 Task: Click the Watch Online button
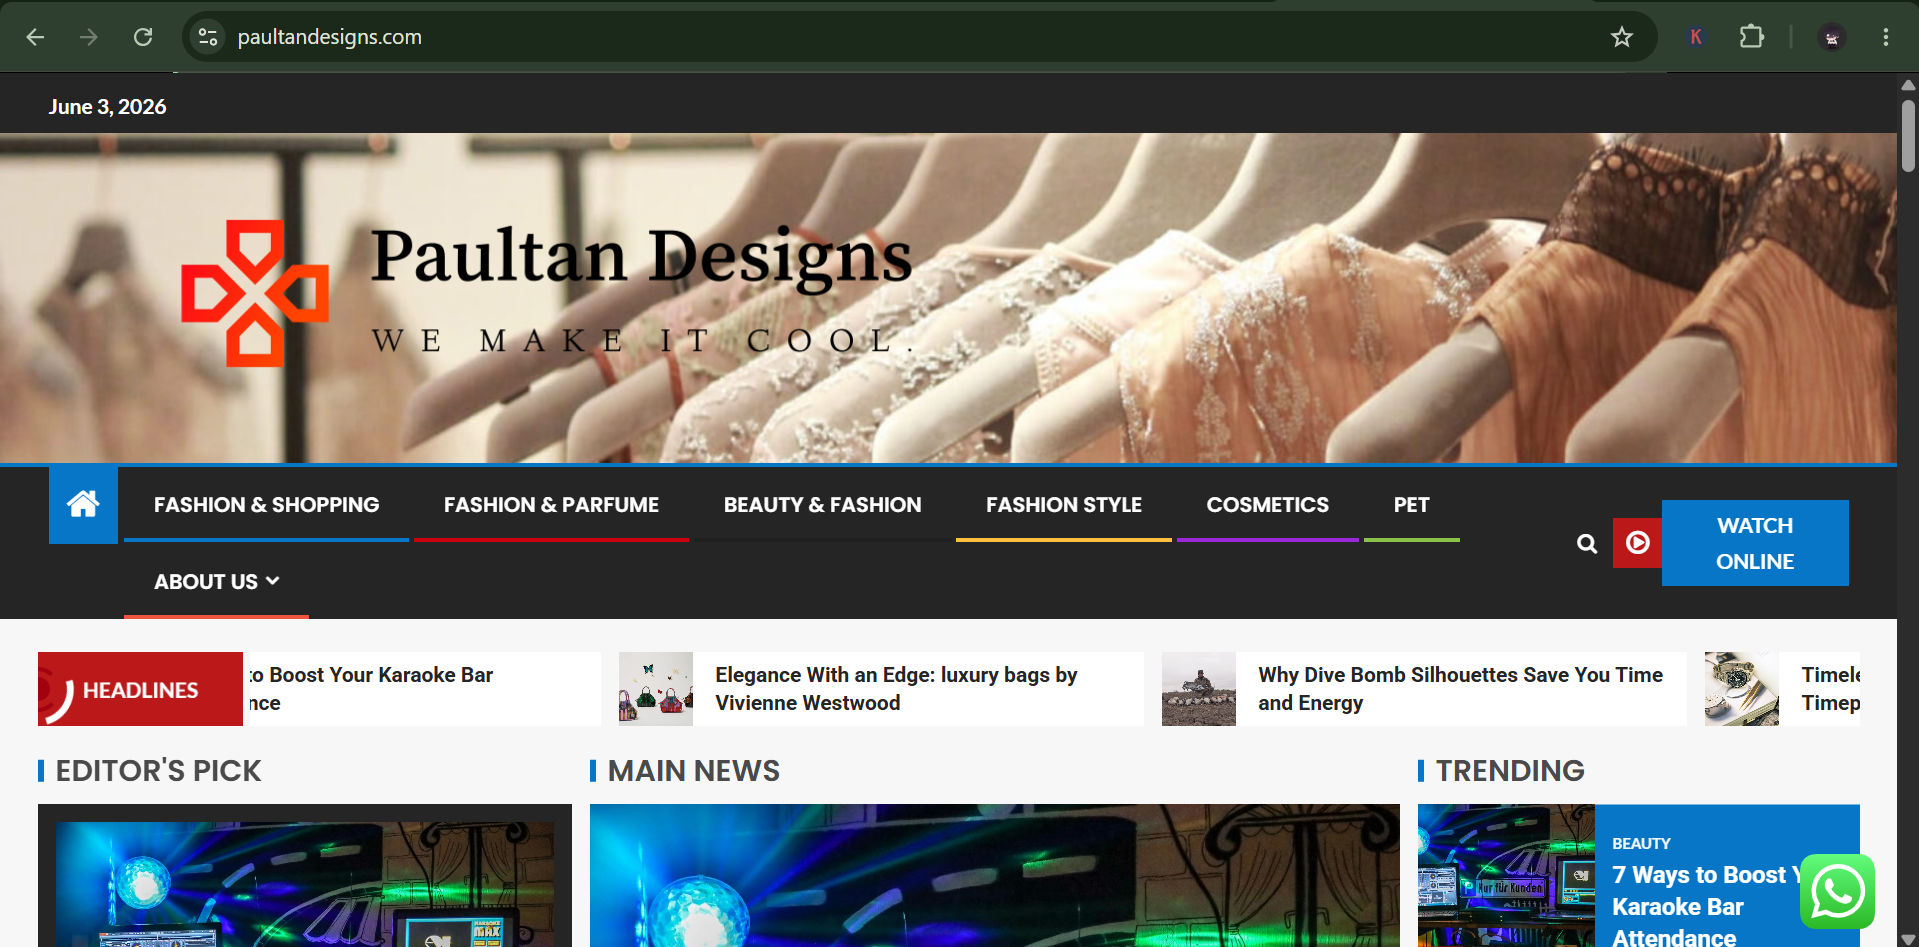pos(1755,543)
